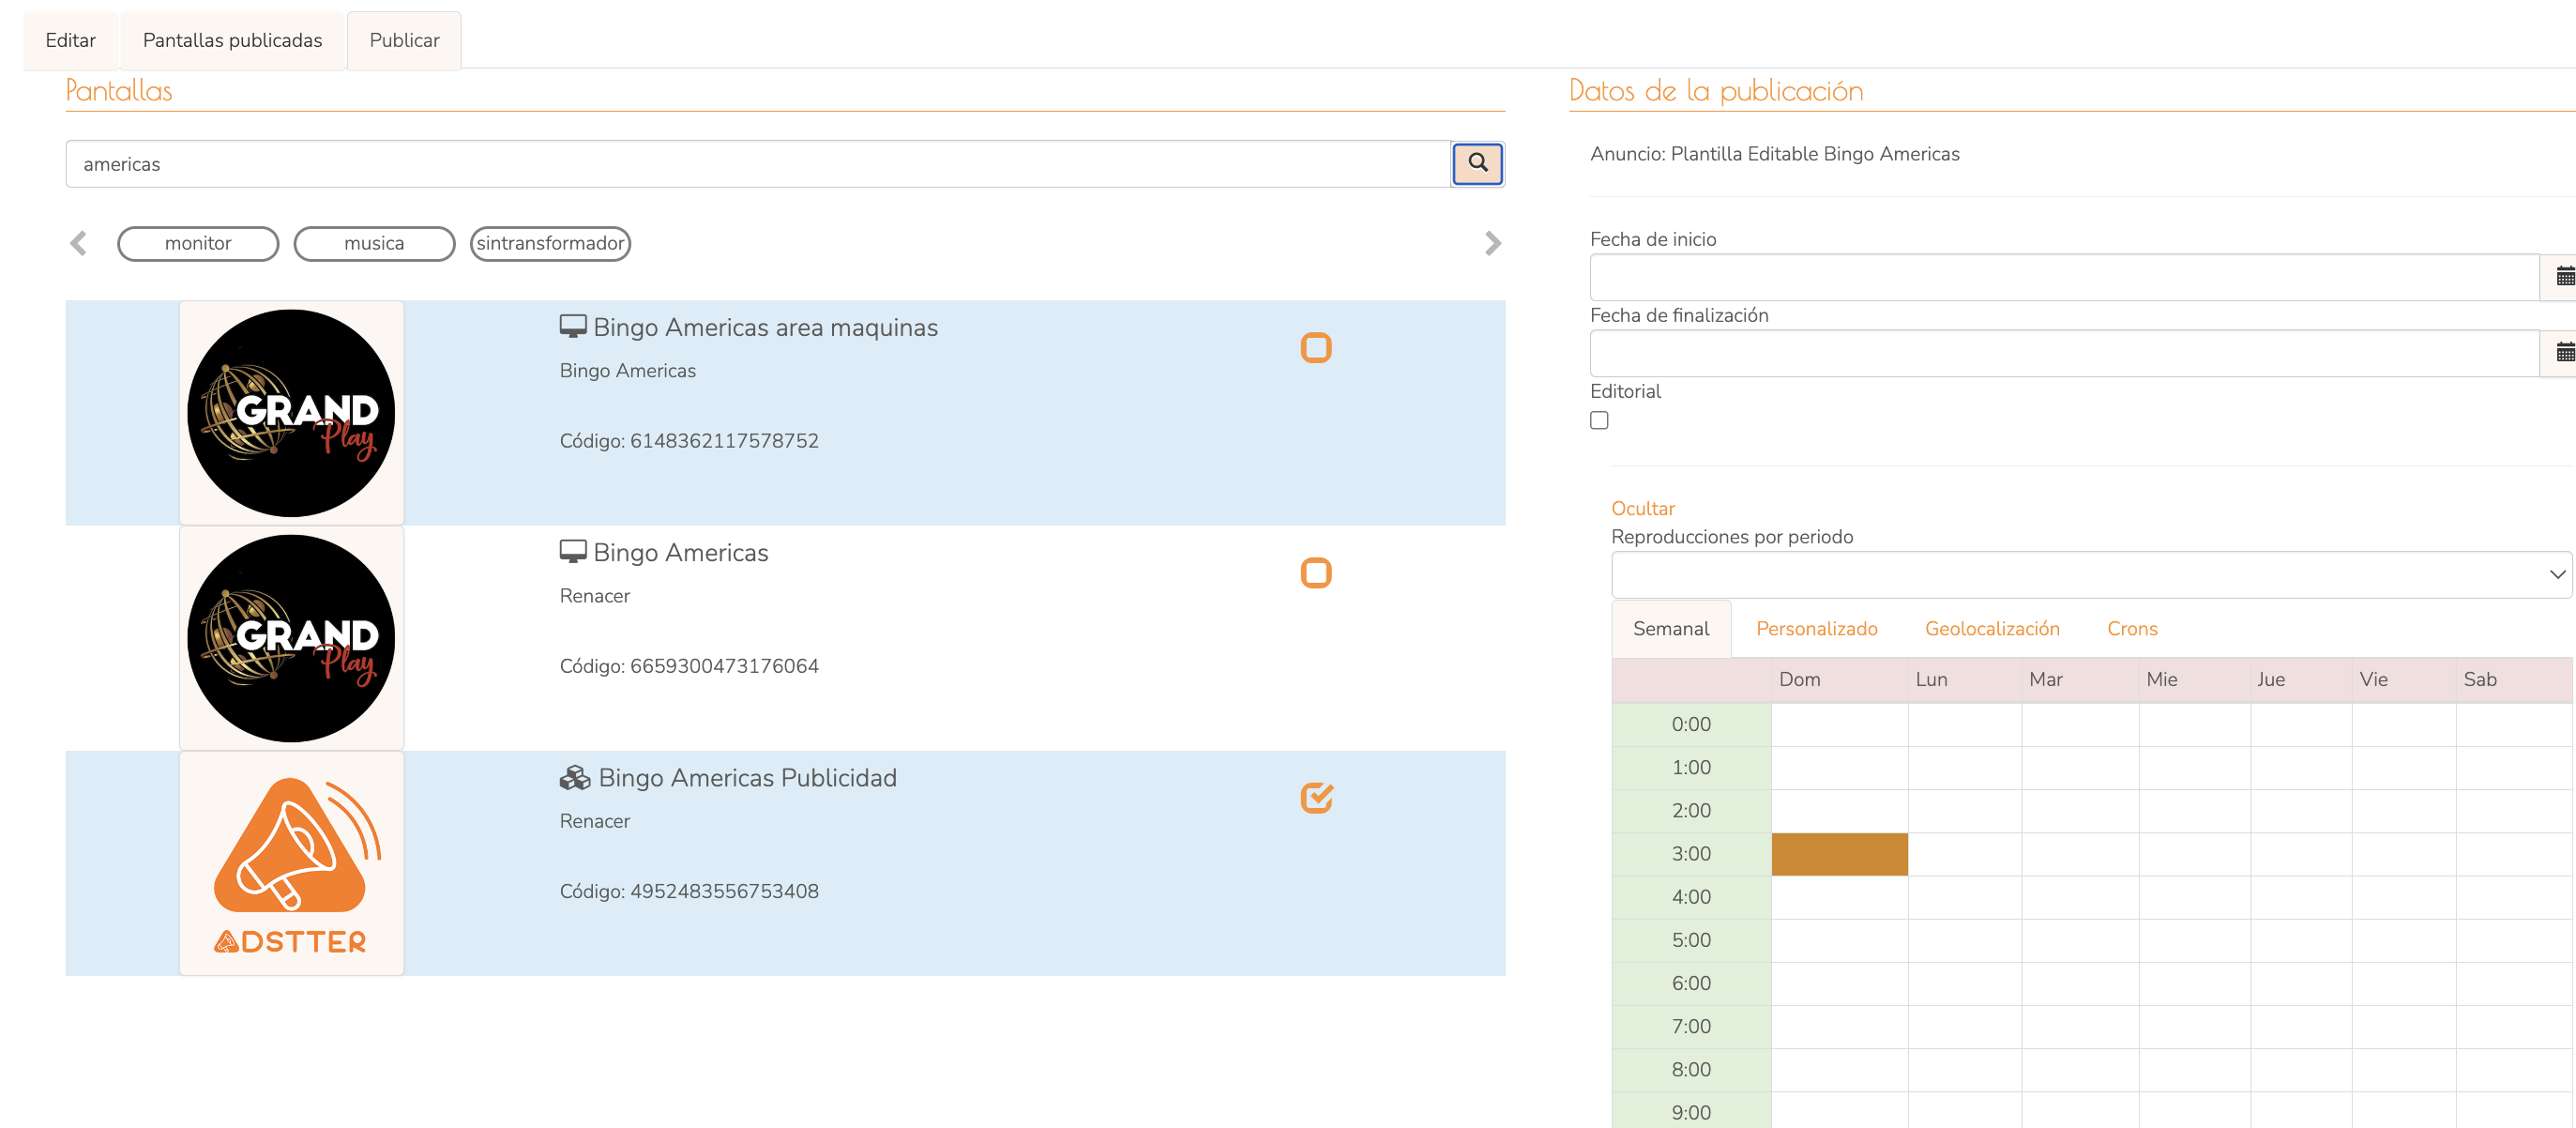Click the Fecha de inicio input field
Image resolution: width=2576 pixels, height=1128 pixels.
(x=2064, y=277)
